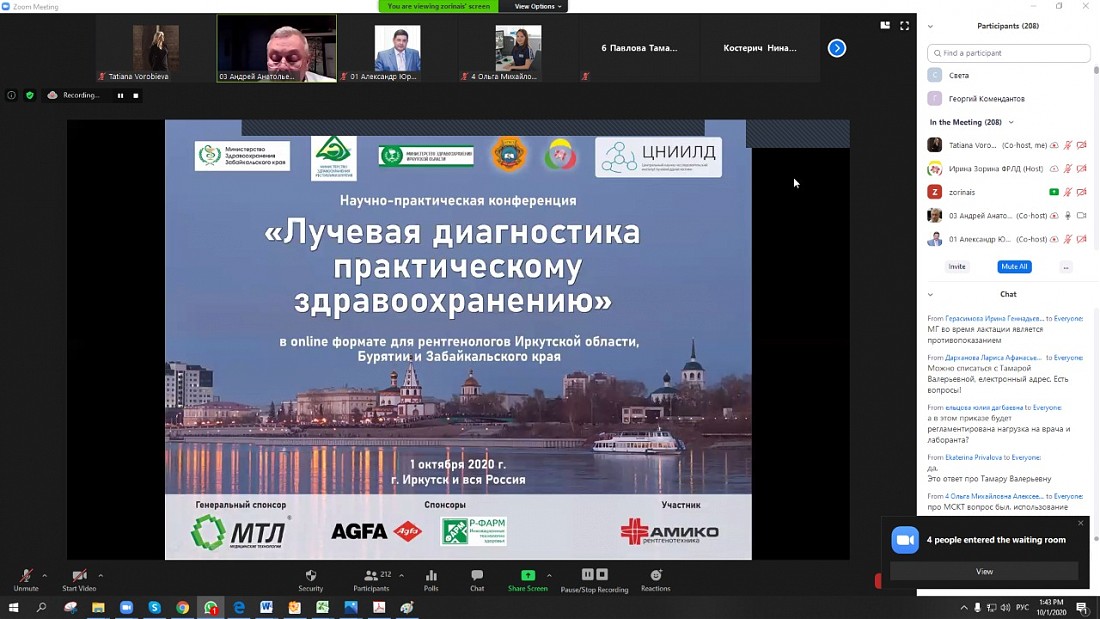Pause recording from the top-left Recording indicator
This screenshot has height=619, width=1100.
pos(120,95)
